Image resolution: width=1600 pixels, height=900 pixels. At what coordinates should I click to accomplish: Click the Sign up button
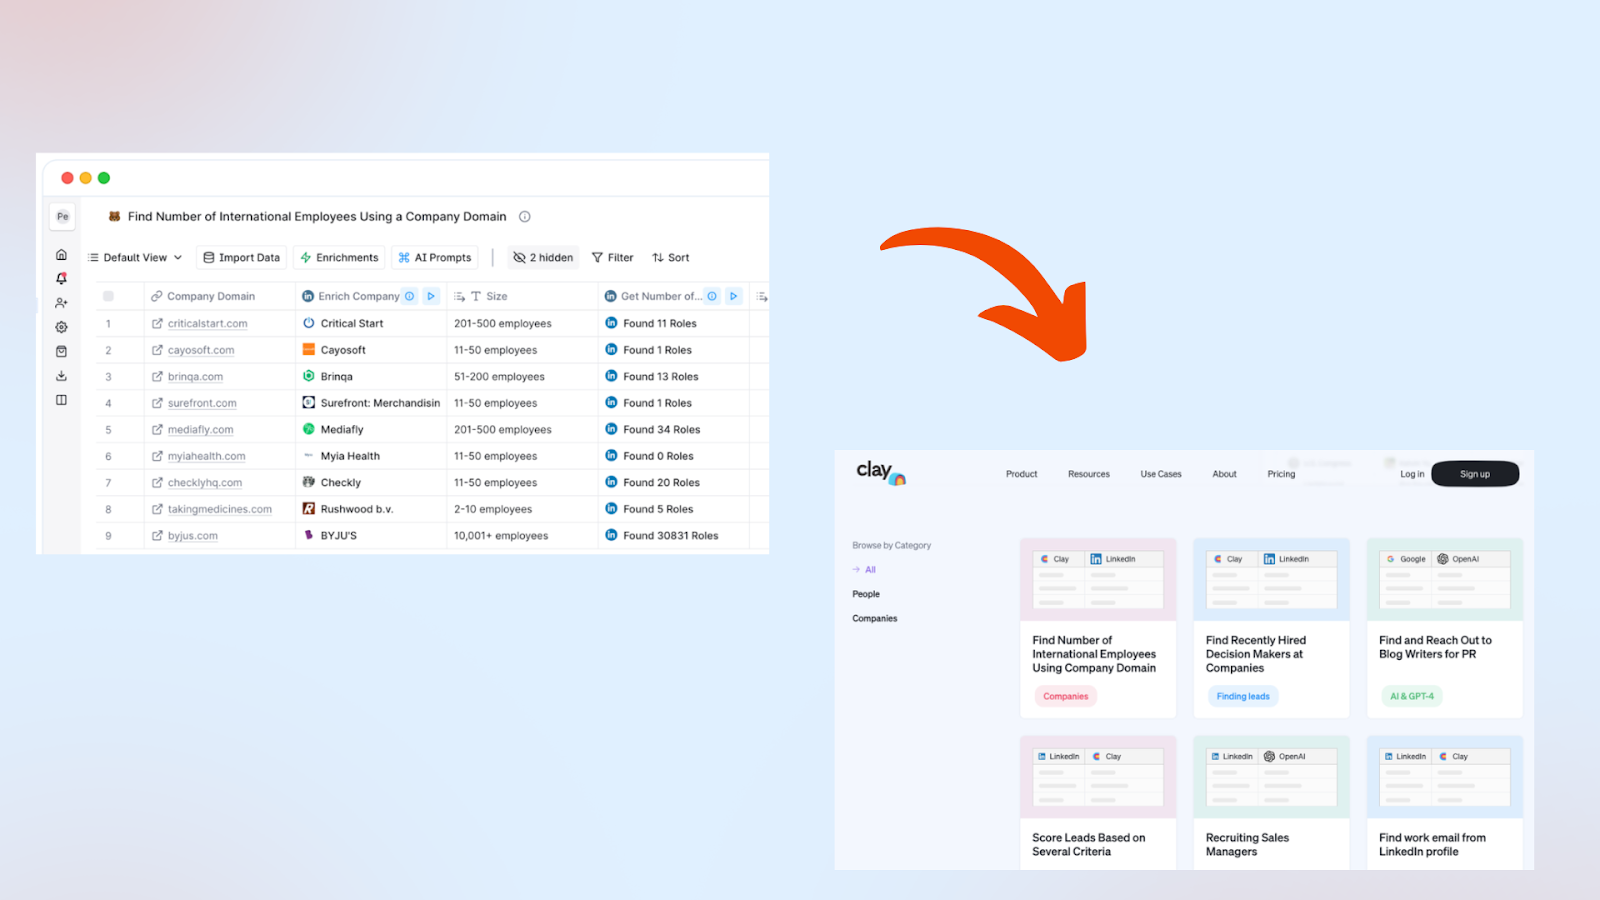(1475, 473)
